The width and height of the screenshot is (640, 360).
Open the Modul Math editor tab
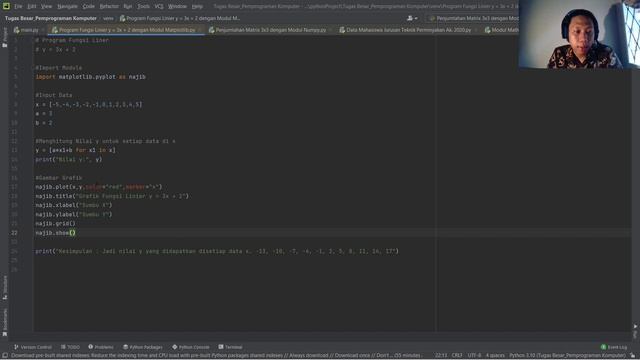[x=501, y=30]
